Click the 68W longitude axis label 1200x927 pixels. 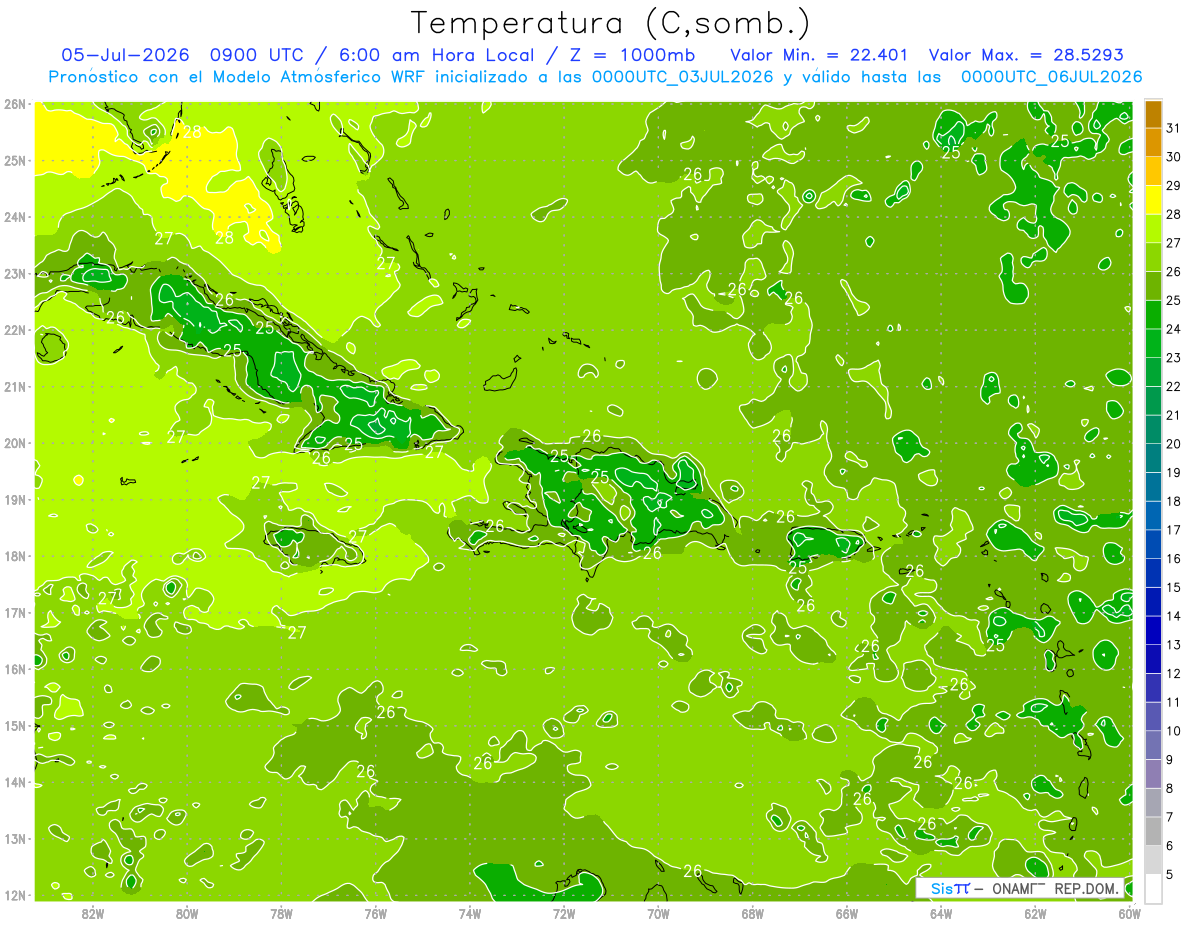[753, 913]
